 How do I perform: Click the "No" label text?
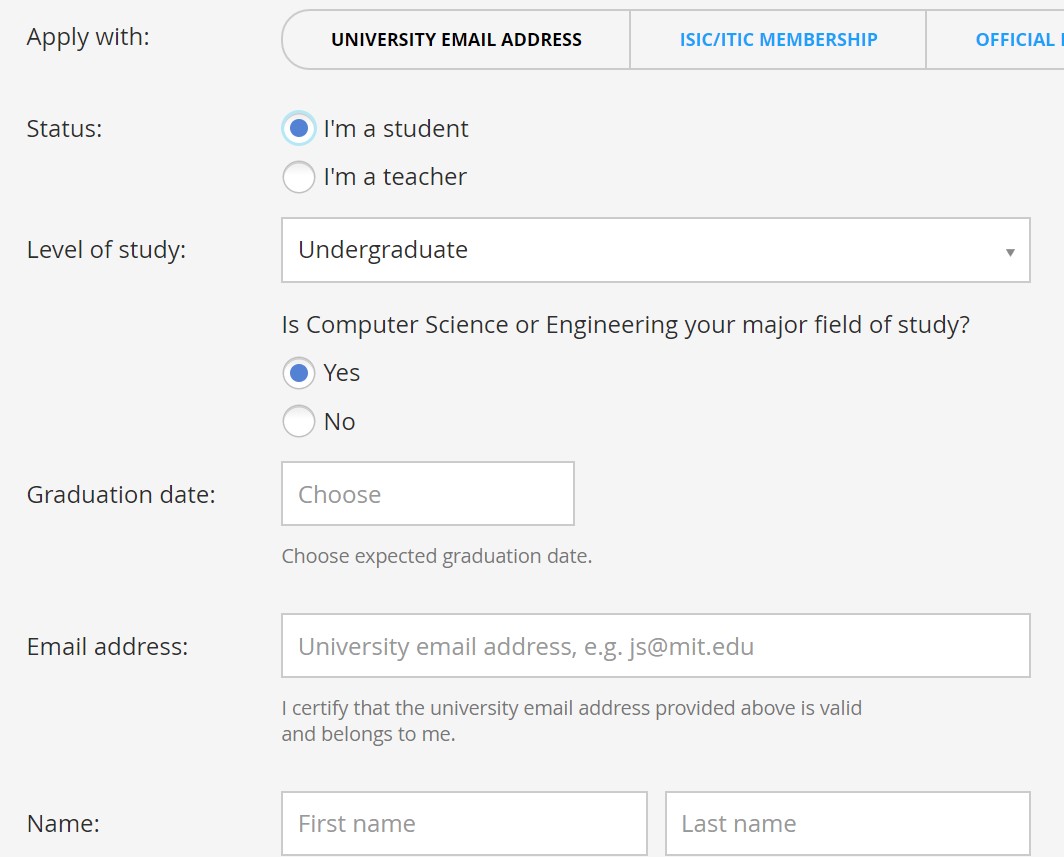click(x=340, y=422)
